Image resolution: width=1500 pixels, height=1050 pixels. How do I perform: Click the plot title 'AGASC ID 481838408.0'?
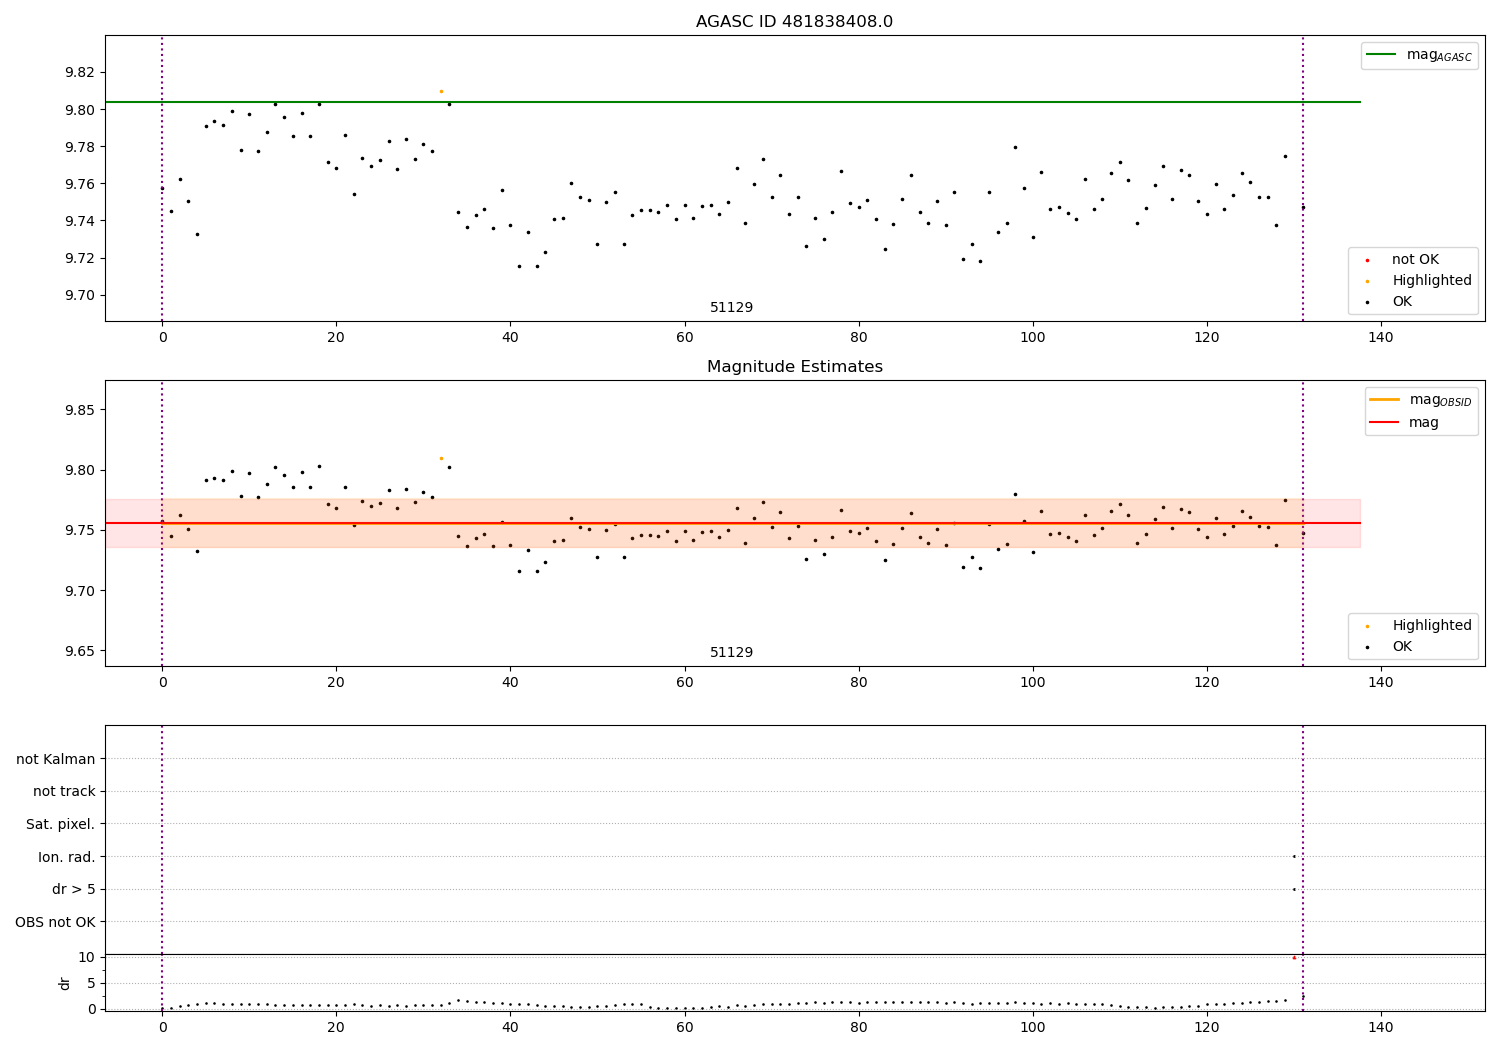click(x=794, y=22)
